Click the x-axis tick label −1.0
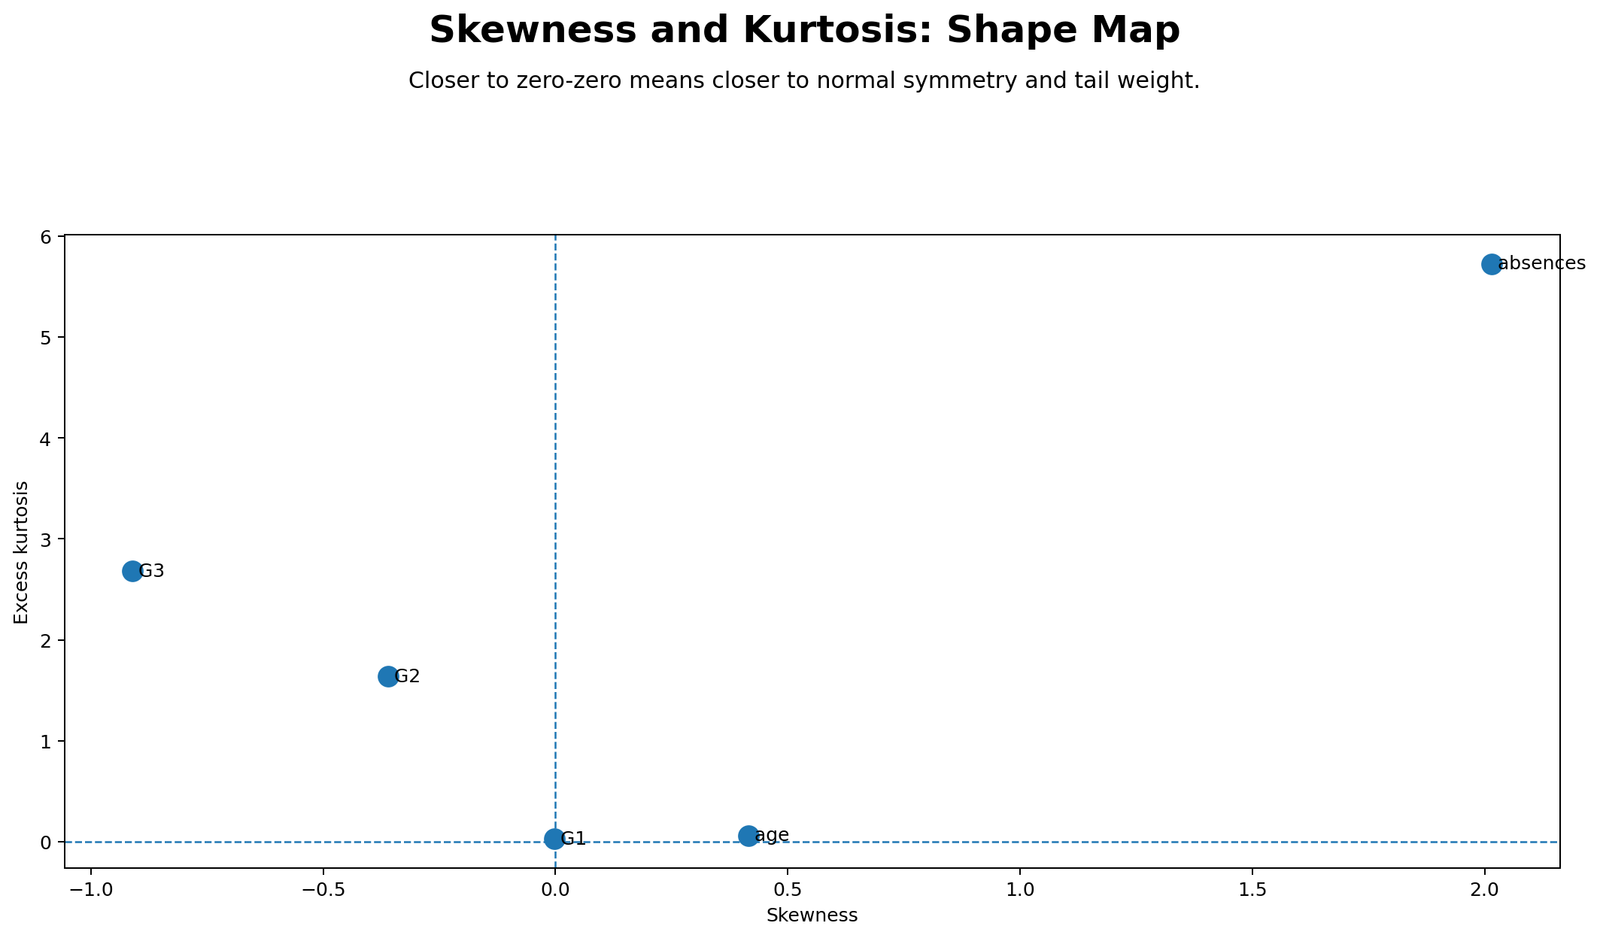The width and height of the screenshot is (1600, 938). click(x=90, y=890)
